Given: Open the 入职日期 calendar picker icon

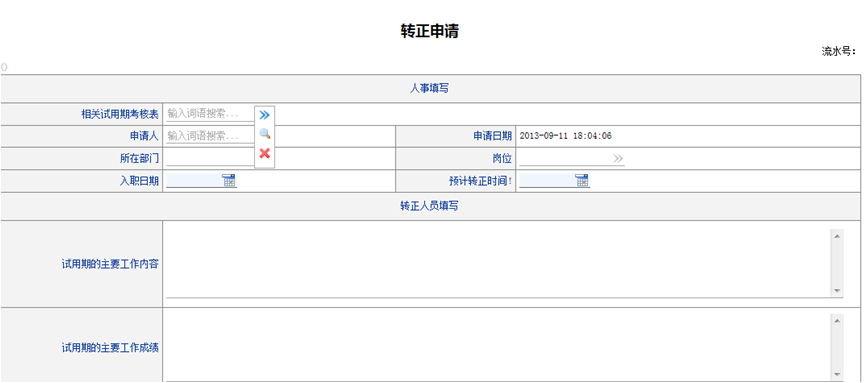Looking at the screenshot, I should coord(229,180).
